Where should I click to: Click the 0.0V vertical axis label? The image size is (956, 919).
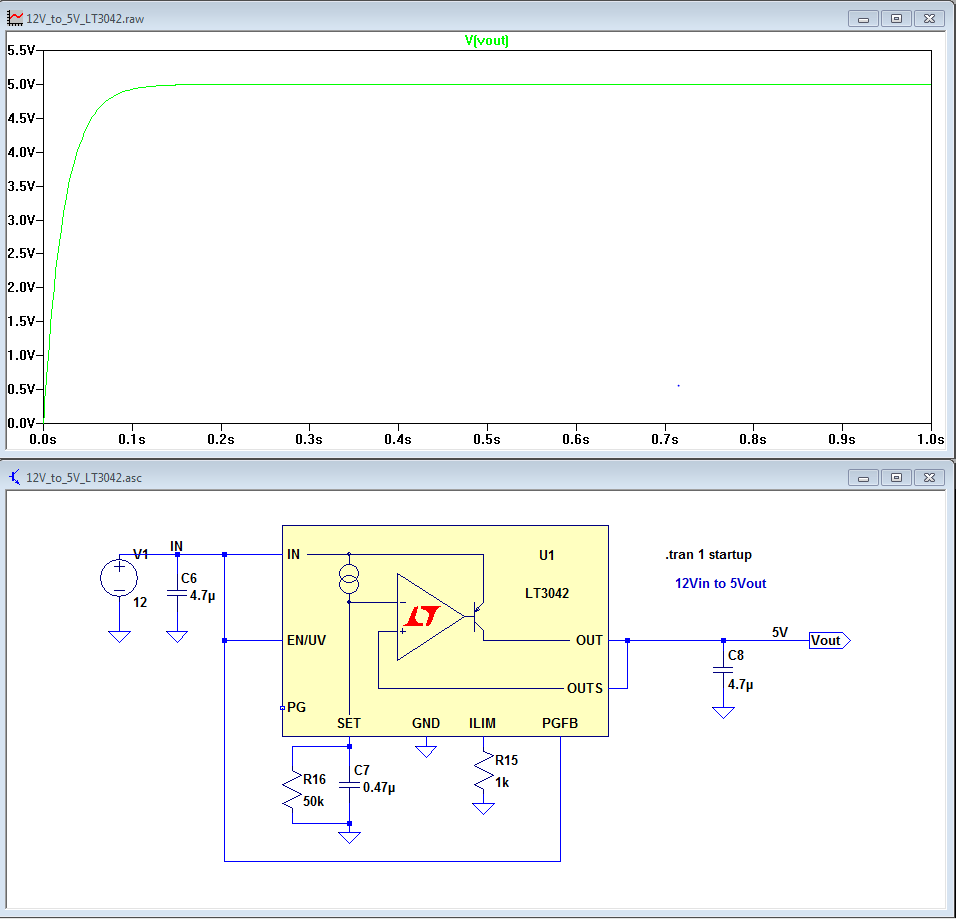21,423
